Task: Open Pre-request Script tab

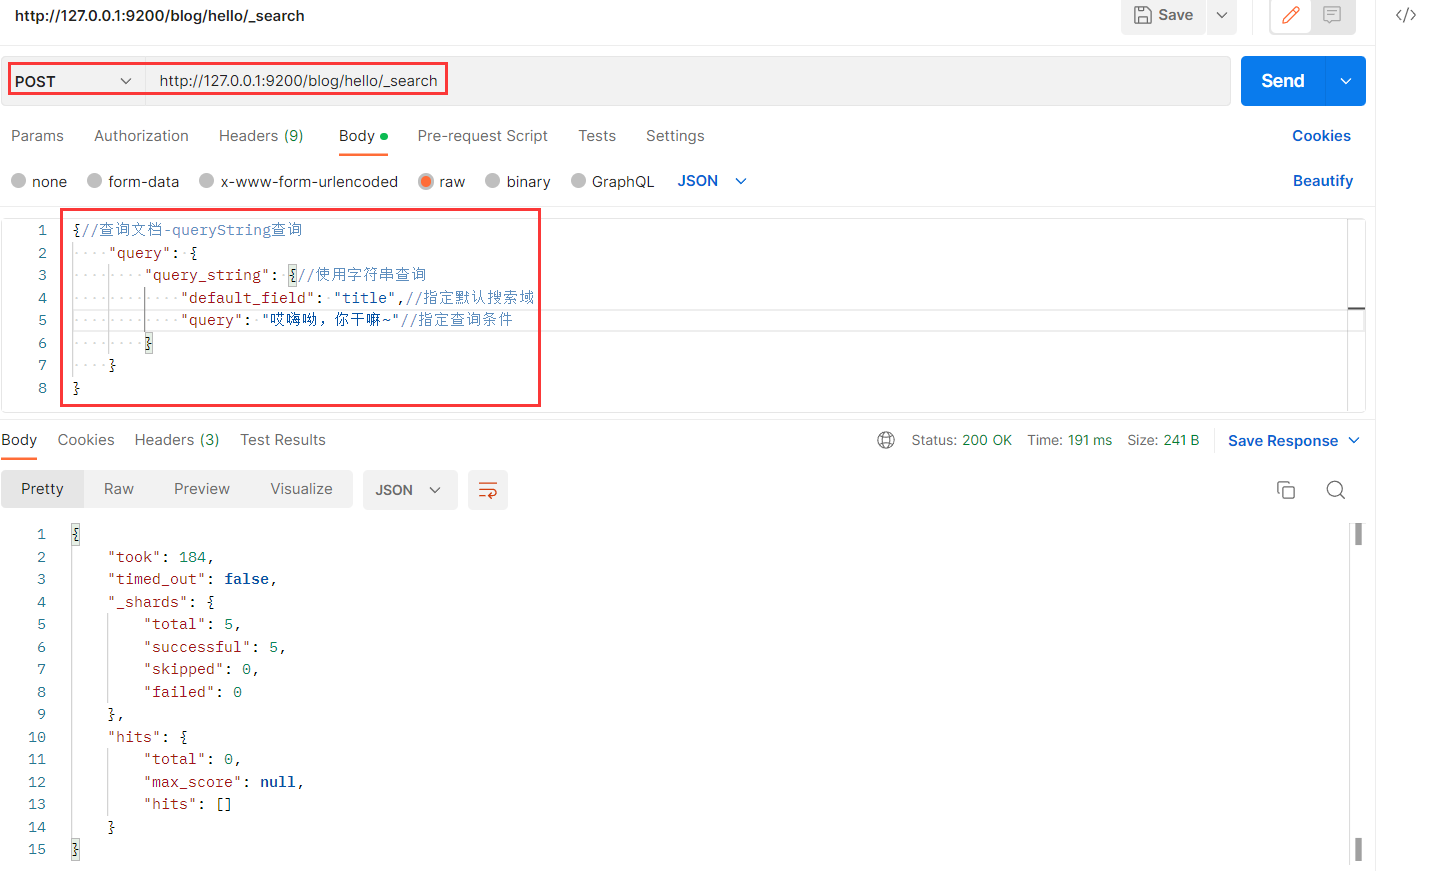Action: tap(482, 136)
